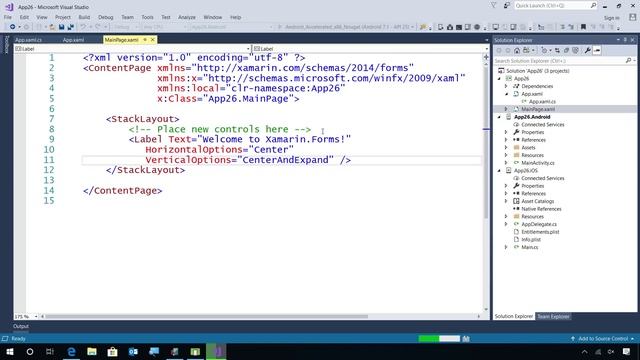Select Asset Catalogs under App26.iOS
Screen dimensions: 640x360
pyautogui.click(x=538, y=201)
